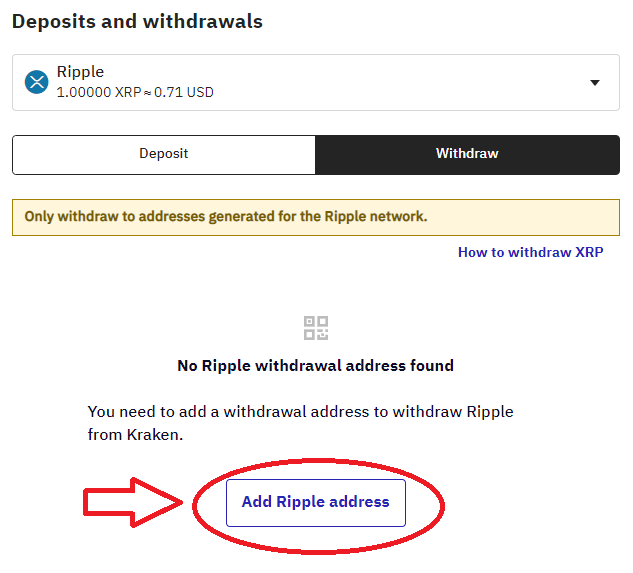Click the approximately-equal sign in balance
633x573 pixels.
pos(145,93)
